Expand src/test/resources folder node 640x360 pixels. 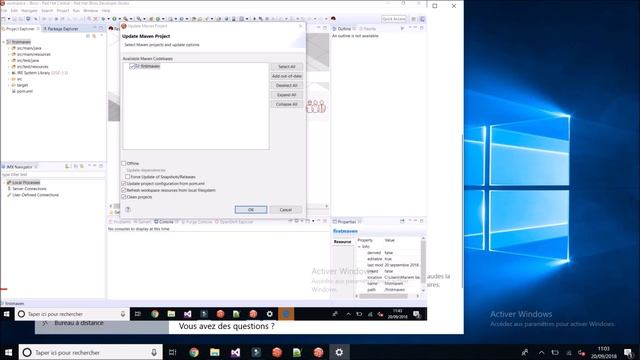click(9, 67)
